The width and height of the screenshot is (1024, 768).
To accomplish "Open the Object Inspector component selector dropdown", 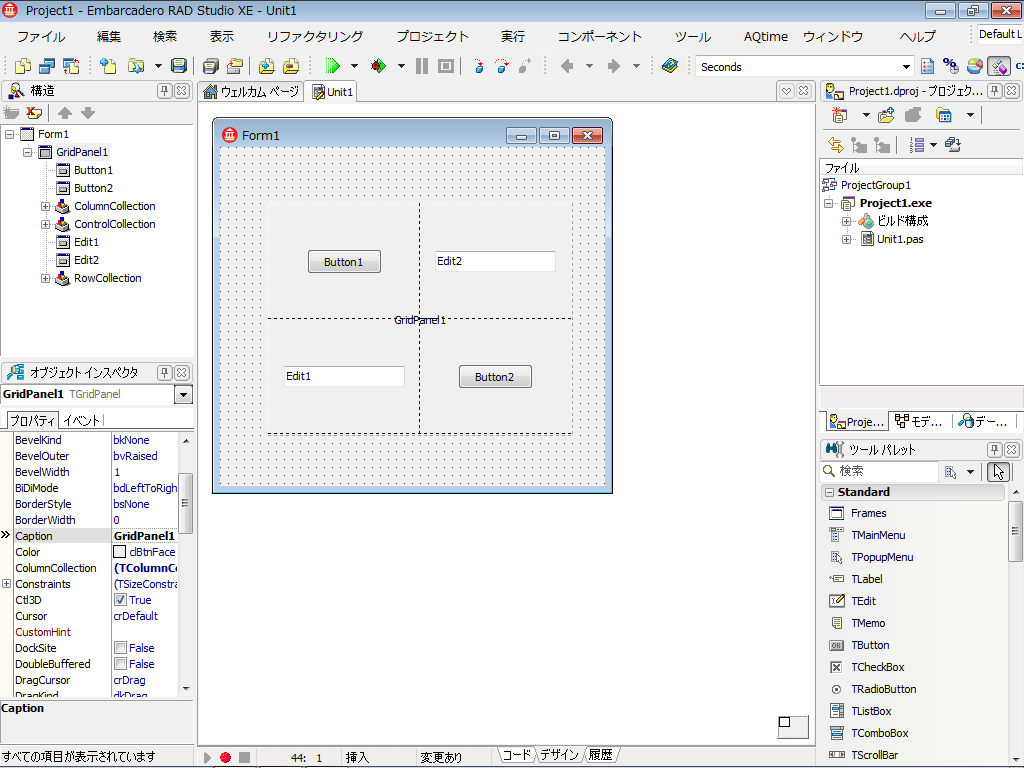I will tap(184, 394).
